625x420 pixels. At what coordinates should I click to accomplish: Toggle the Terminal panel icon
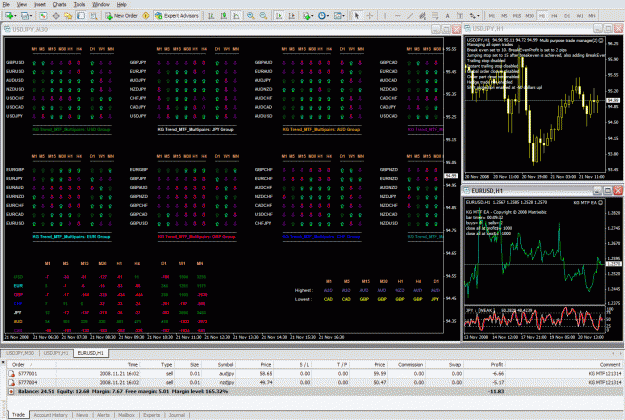pyautogui.click(x=81, y=16)
